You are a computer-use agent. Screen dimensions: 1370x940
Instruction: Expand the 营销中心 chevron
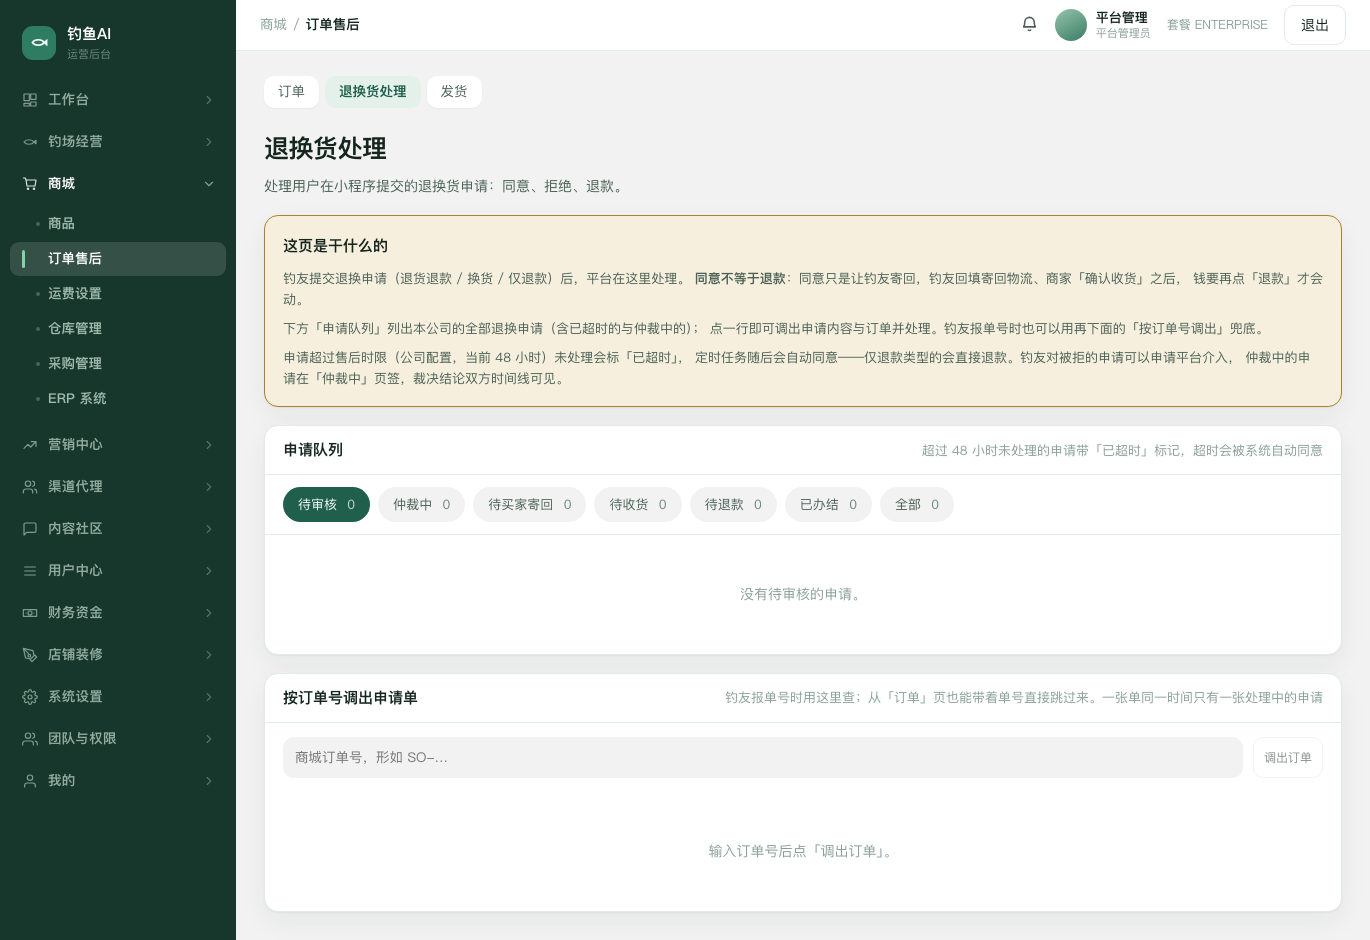coord(209,445)
